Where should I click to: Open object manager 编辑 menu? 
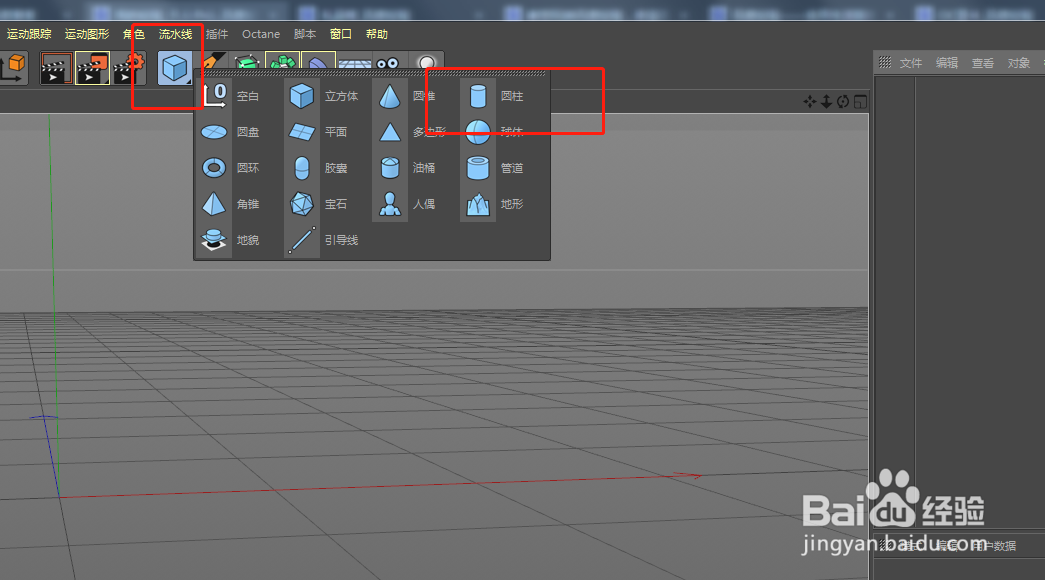coord(946,63)
